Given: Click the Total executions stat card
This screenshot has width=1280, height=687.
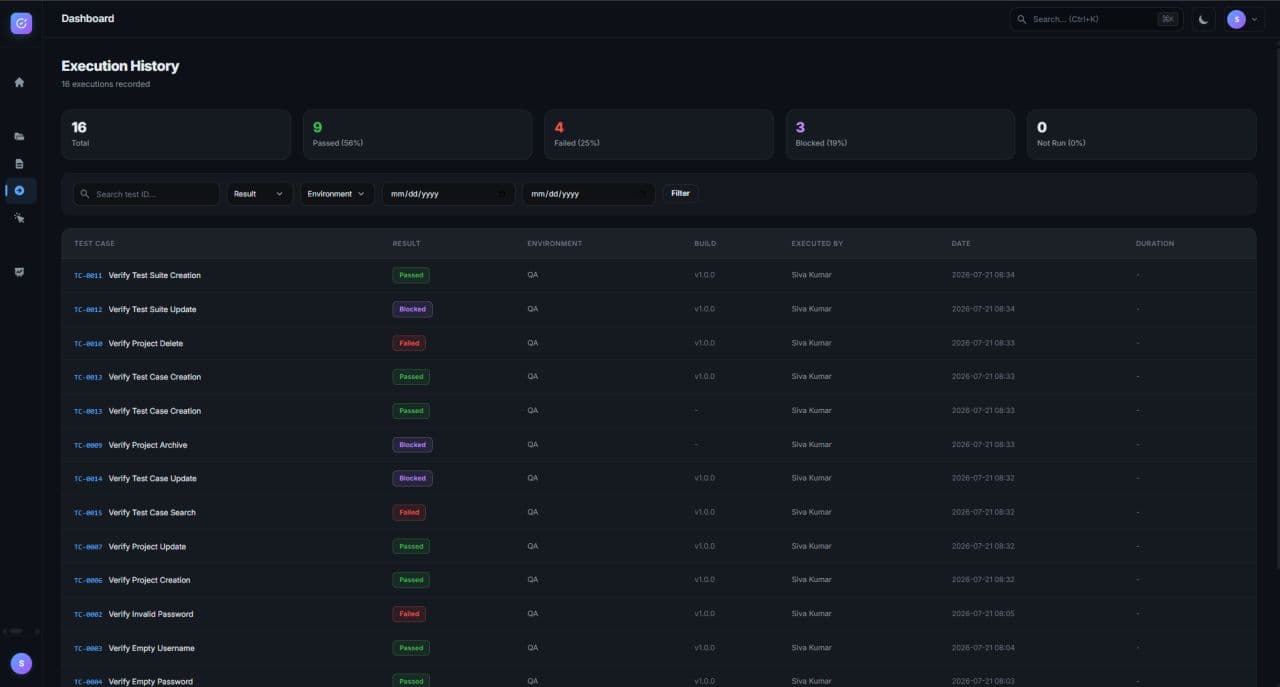Looking at the screenshot, I should coord(176,134).
